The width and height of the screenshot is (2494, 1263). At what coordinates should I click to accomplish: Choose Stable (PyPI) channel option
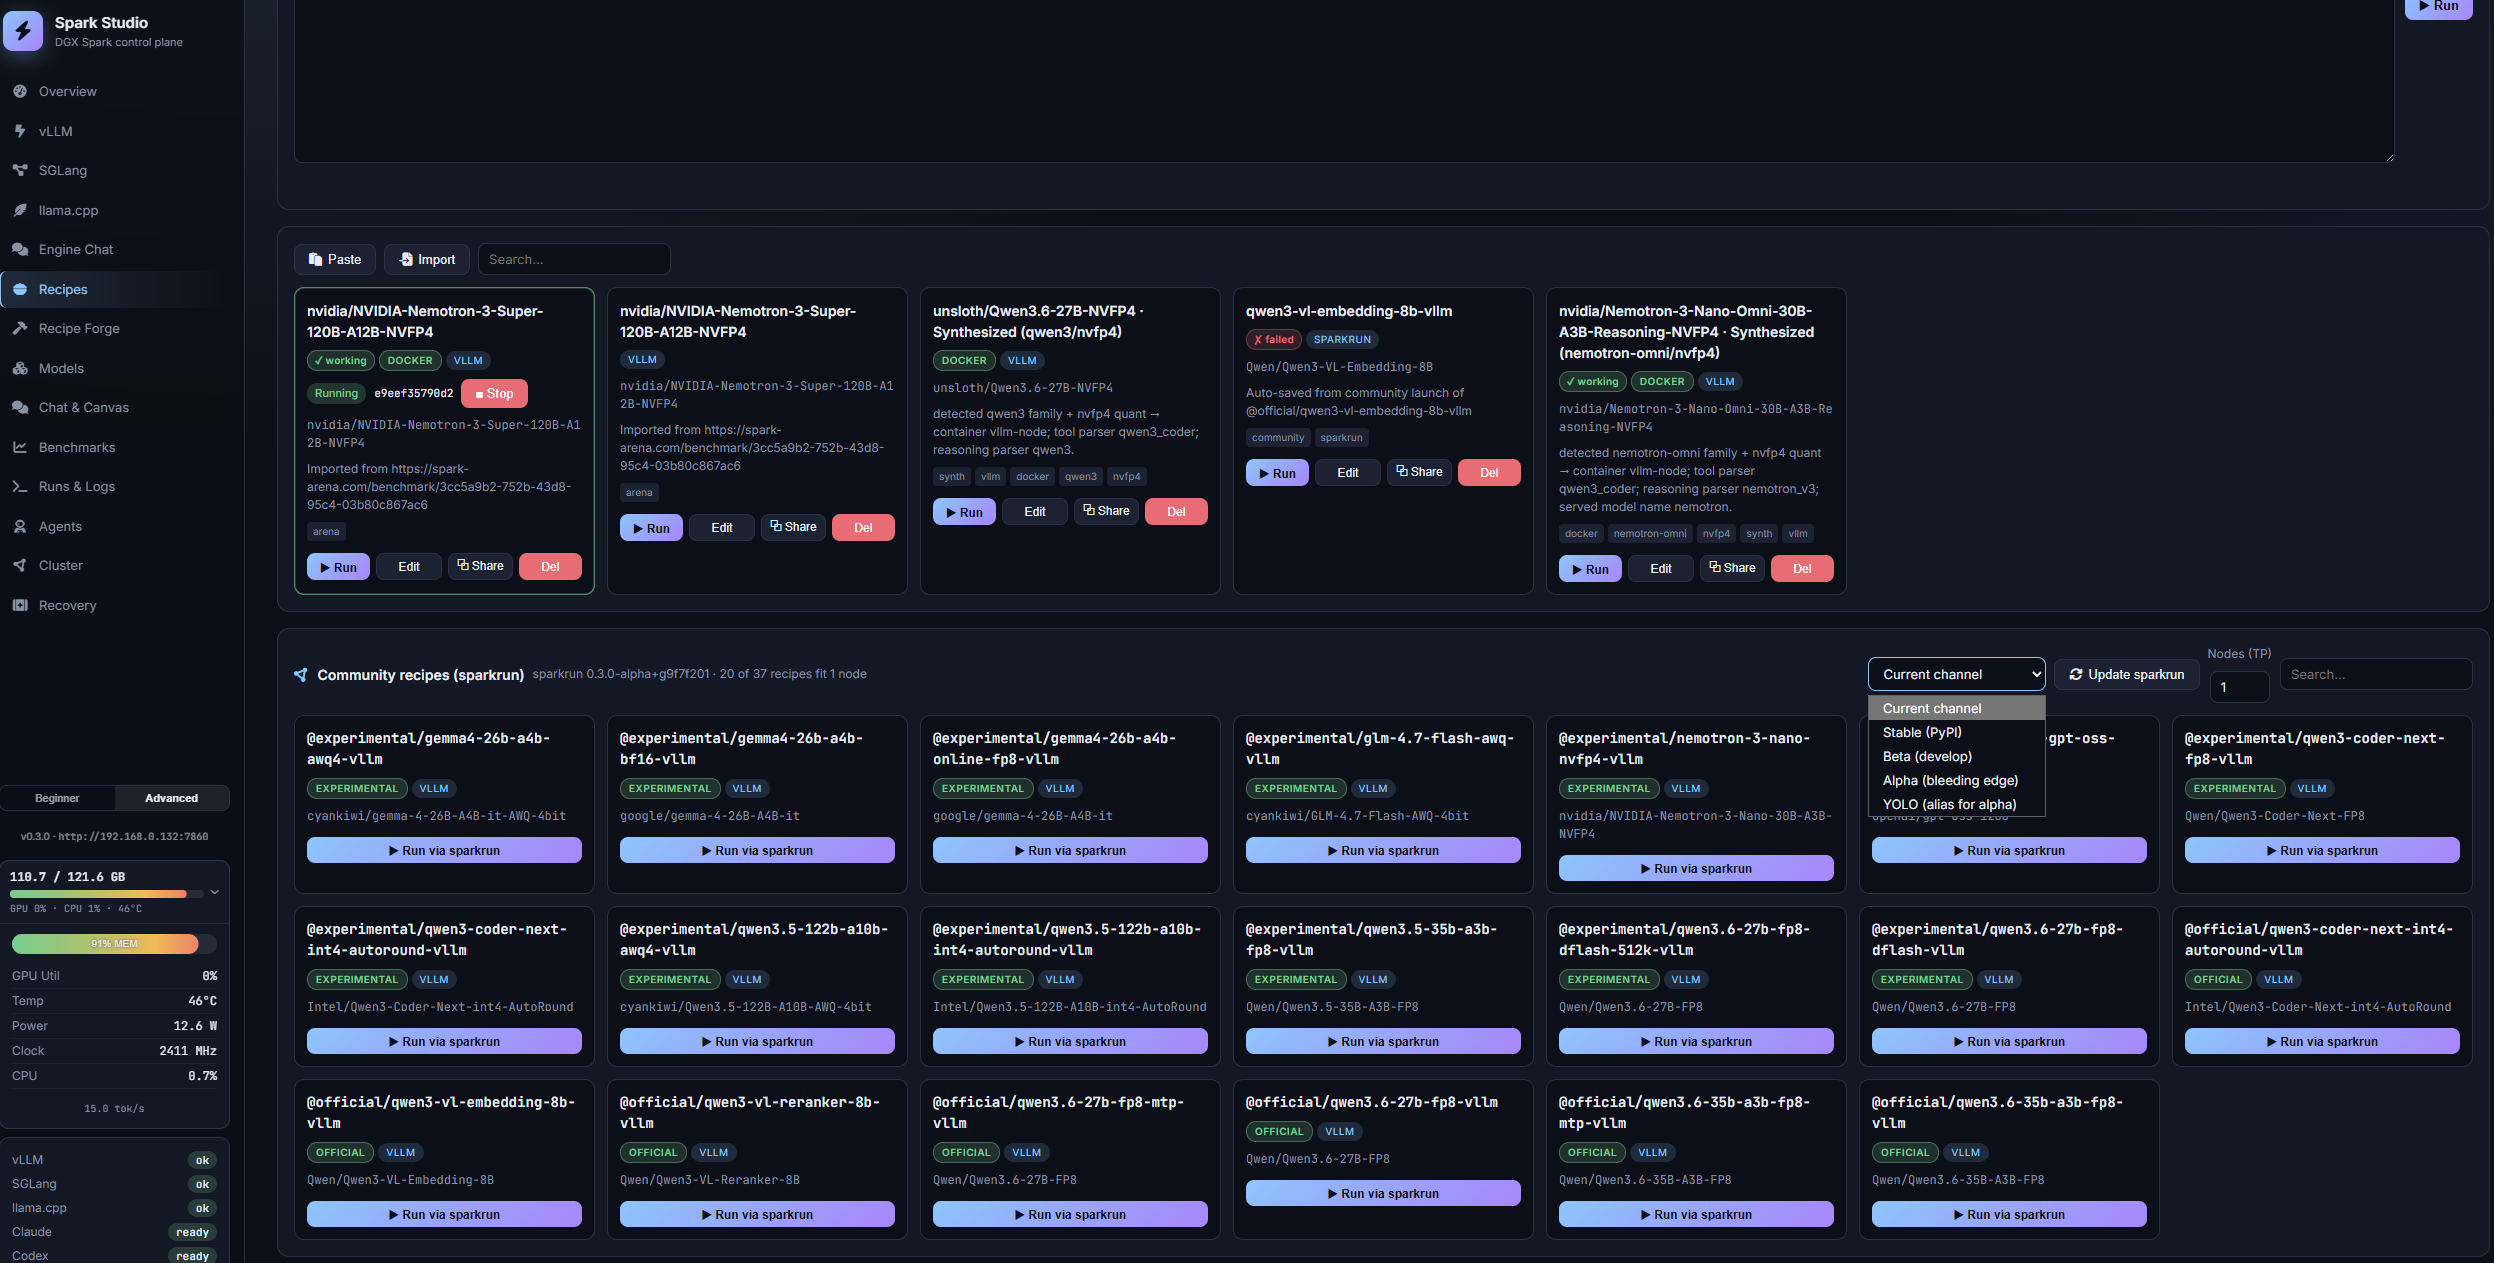coord(1956,733)
